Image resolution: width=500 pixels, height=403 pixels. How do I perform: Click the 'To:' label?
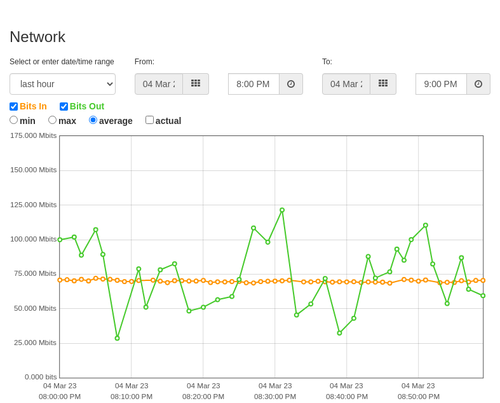coord(327,62)
